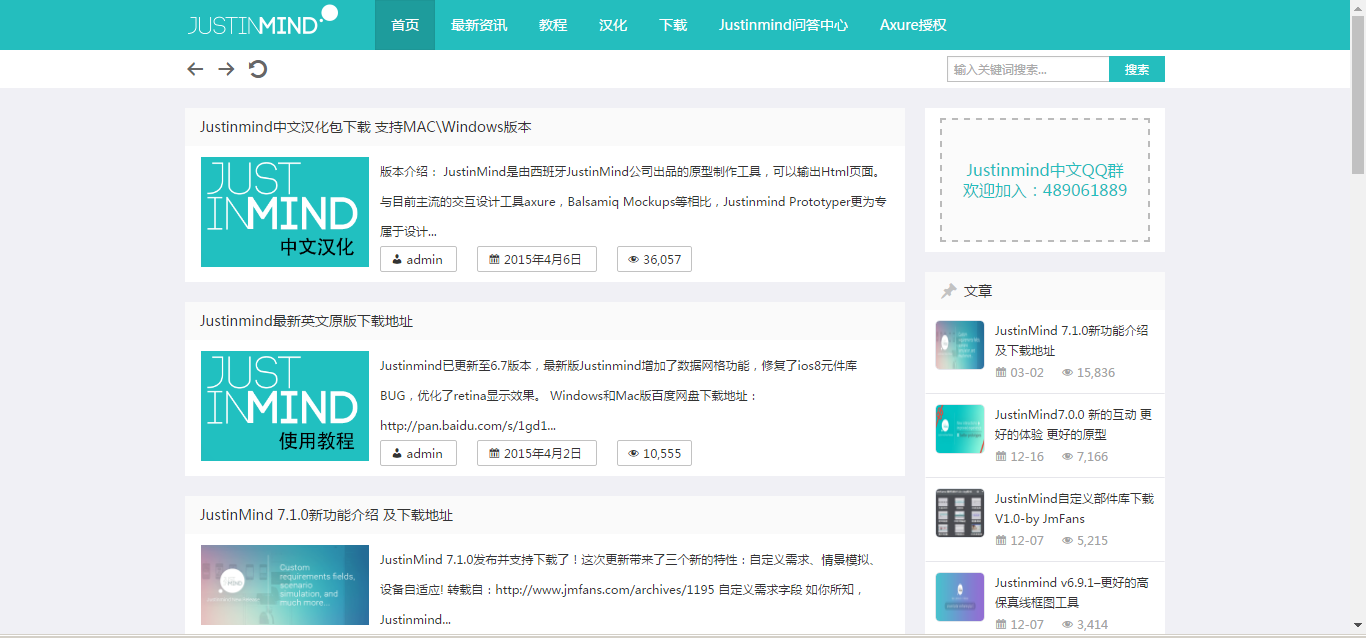The width and height of the screenshot is (1366, 638).
Task: Focus the keyword search input field
Action: click(x=1028, y=69)
